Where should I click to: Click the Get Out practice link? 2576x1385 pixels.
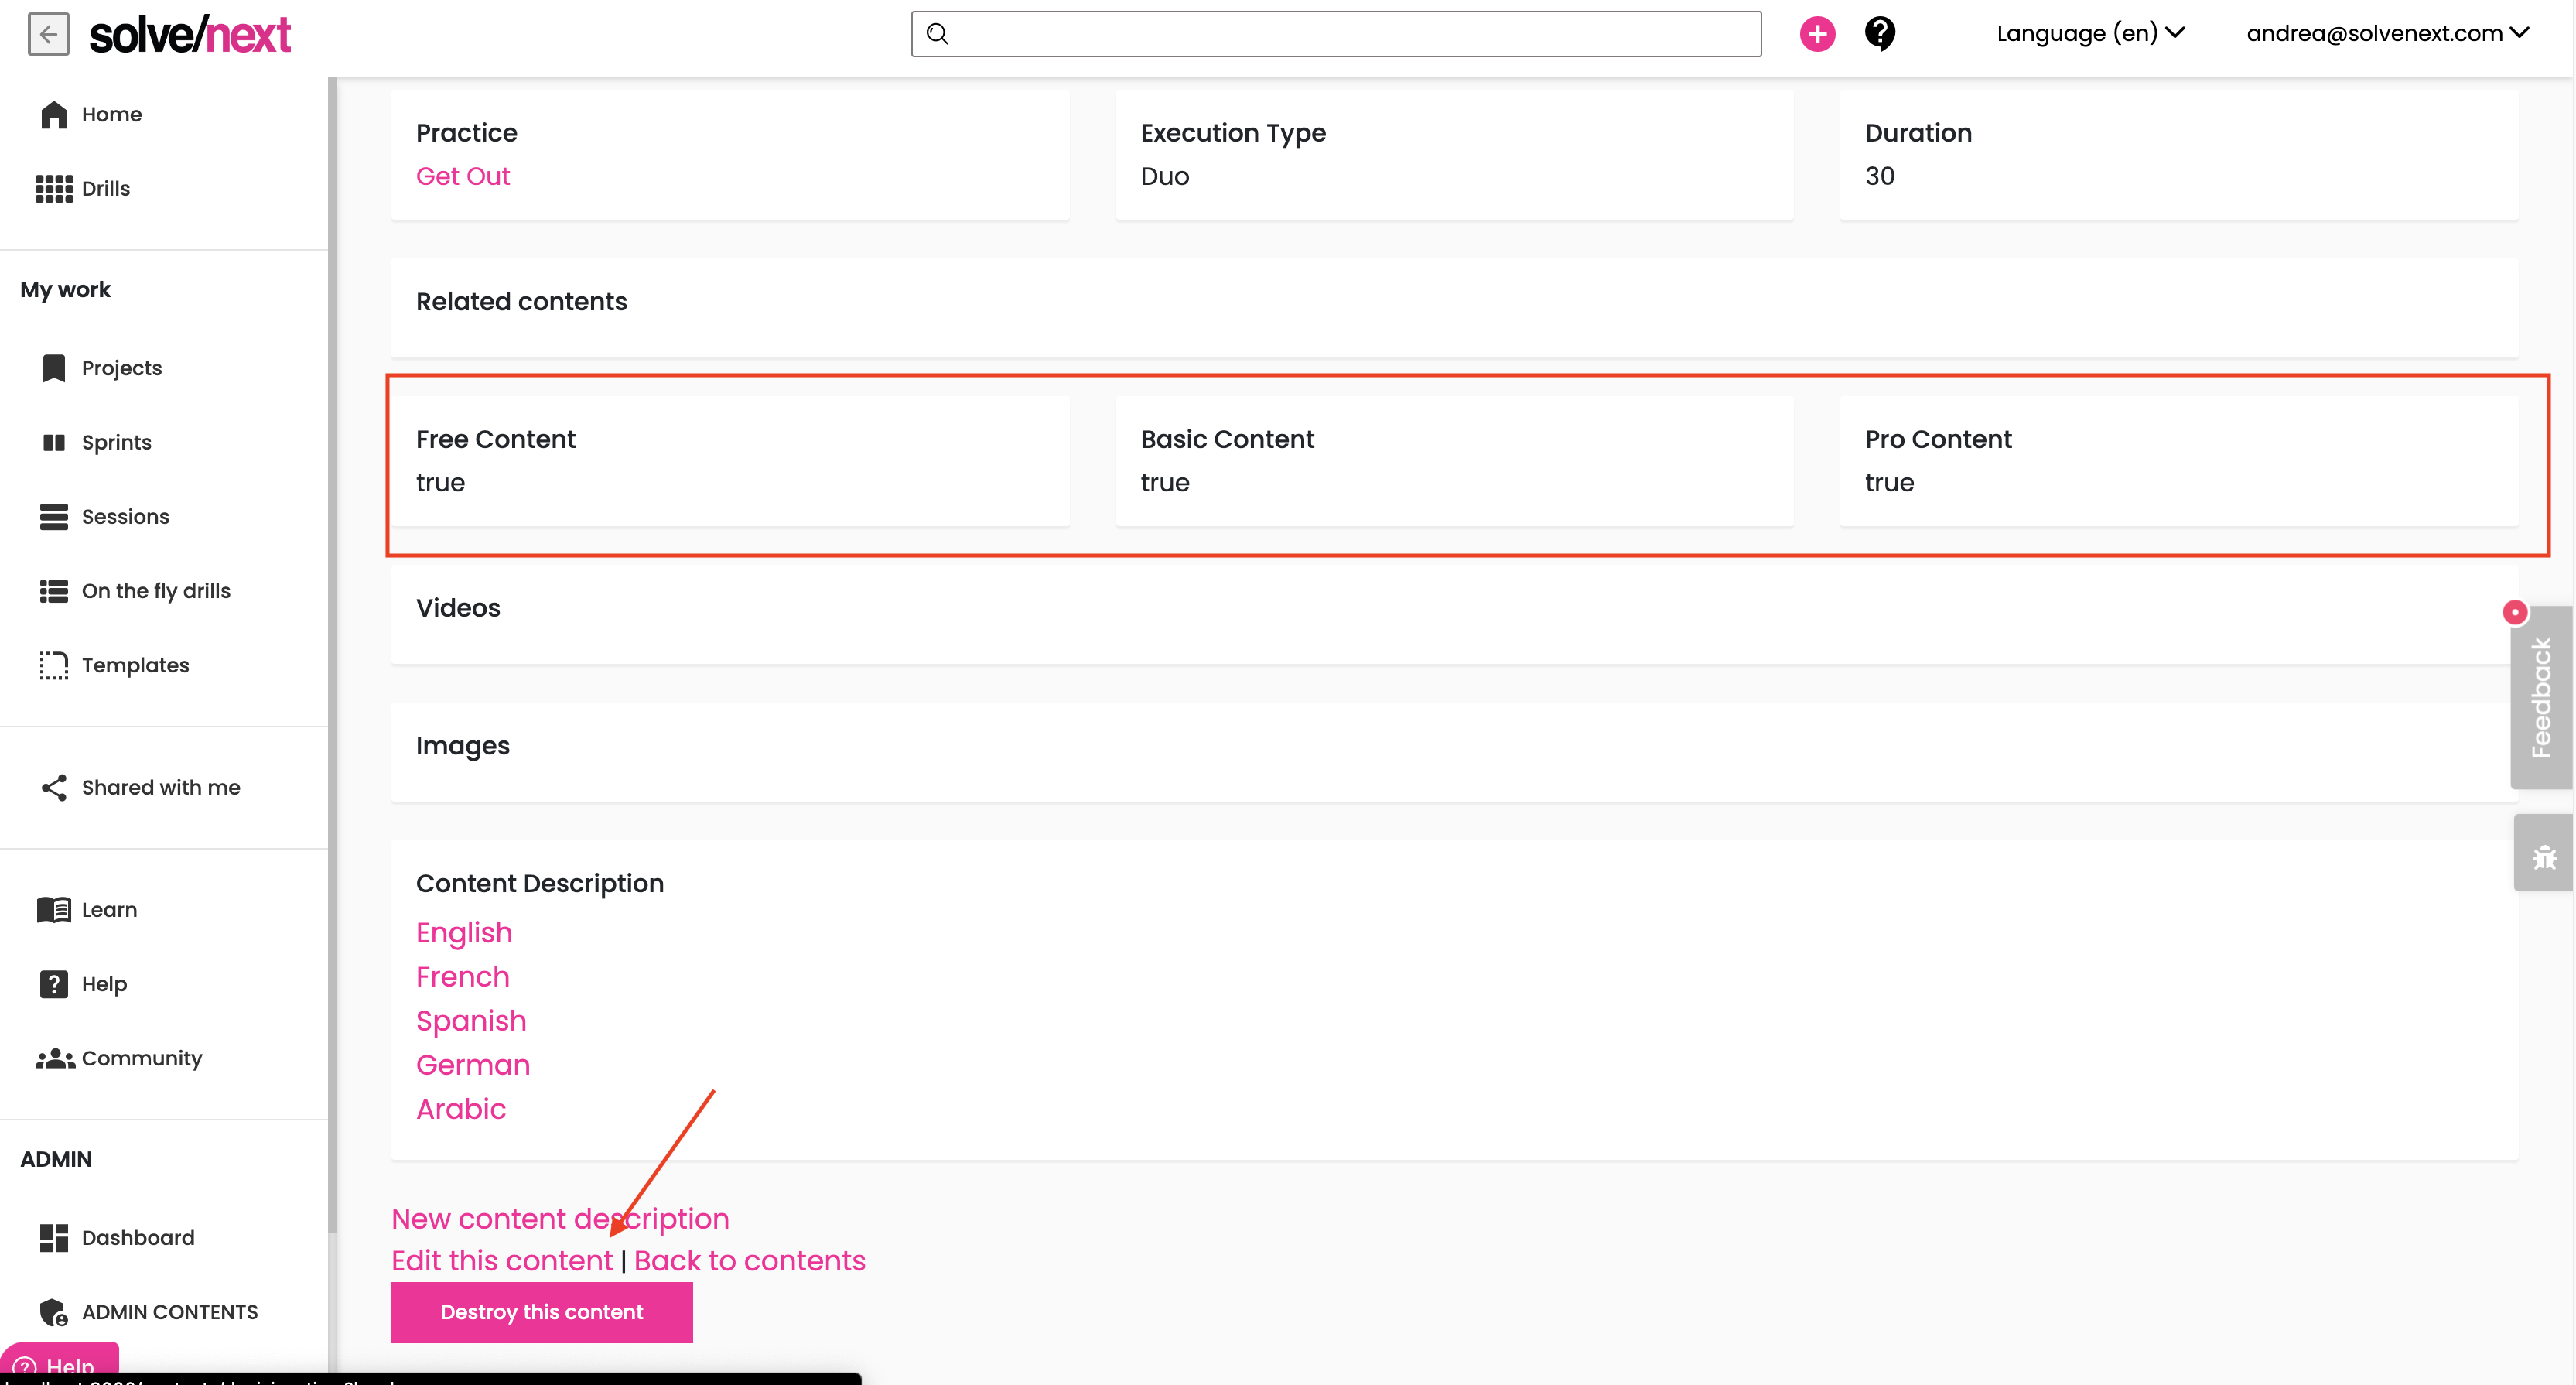pos(463,176)
